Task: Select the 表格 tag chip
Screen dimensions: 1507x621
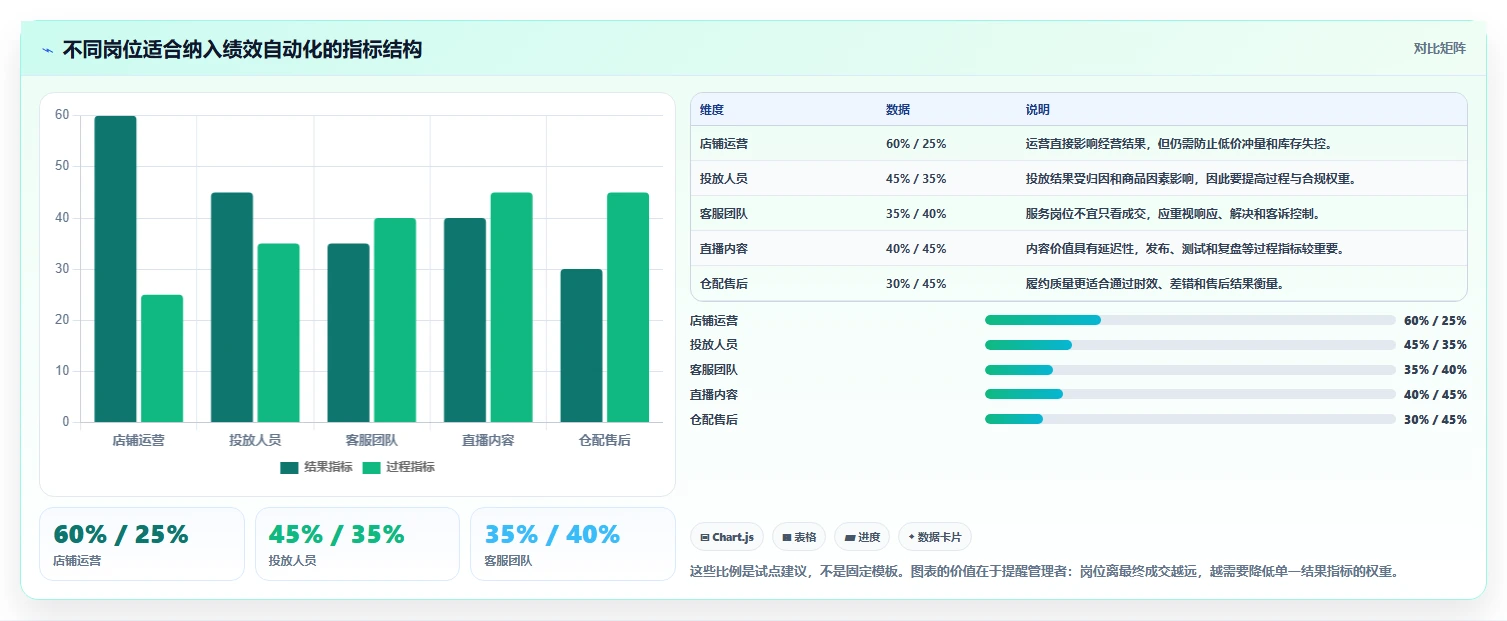Action: click(799, 537)
